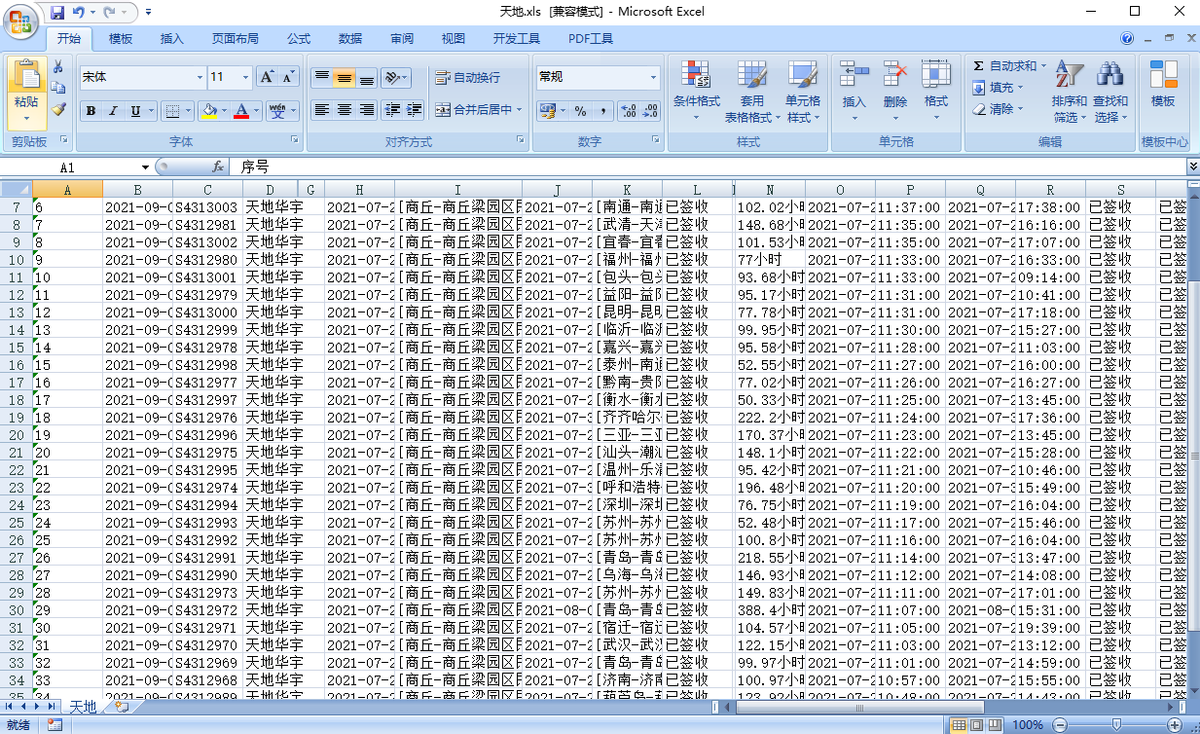This screenshot has height=734, width=1200.
Task: Save workbook from the quick access toolbar
Action: coord(57,12)
